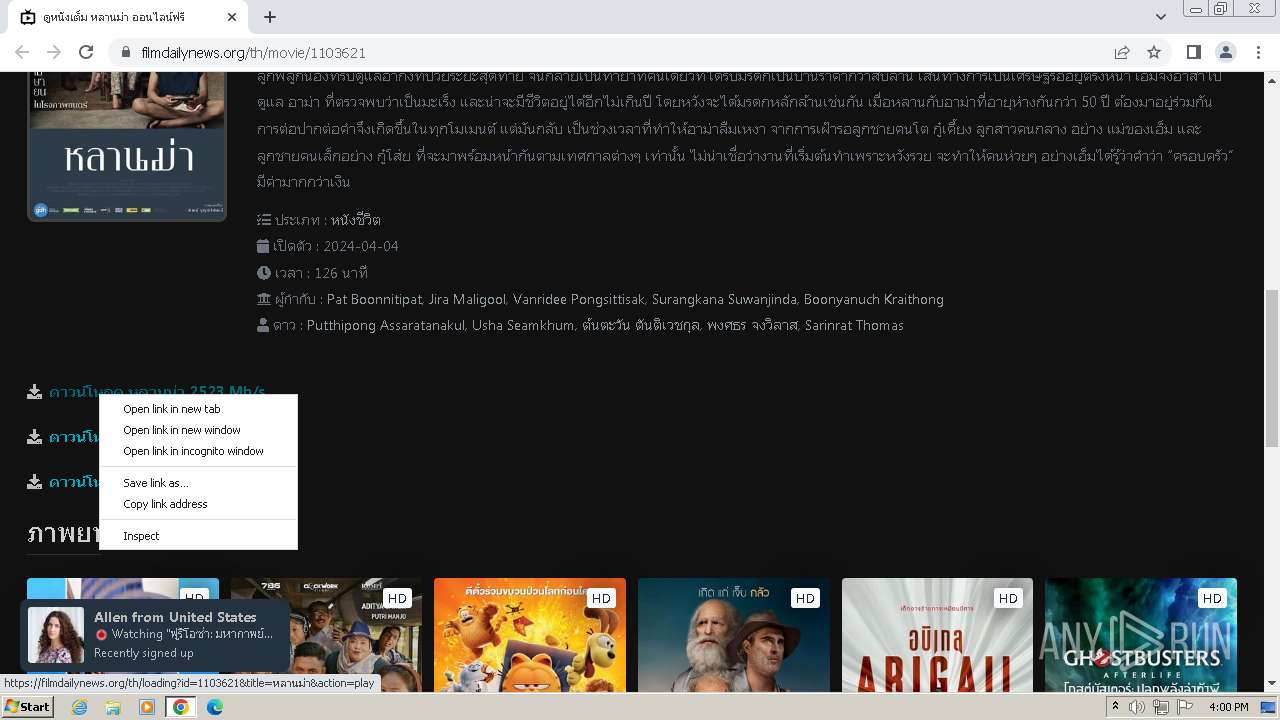The width and height of the screenshot is (1280, 720).
Task: Click the Allen from United States notification
Action: [x=155, y=635]
